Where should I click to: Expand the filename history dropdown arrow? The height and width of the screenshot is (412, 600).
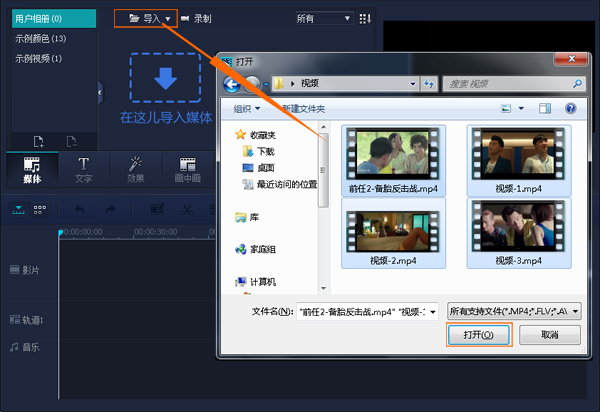point(433,312)
